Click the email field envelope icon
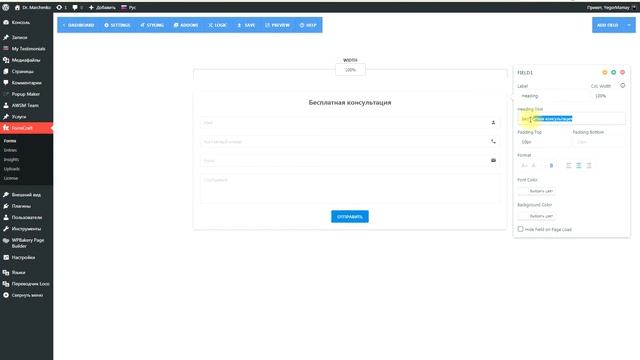This screenshot has width=640, height=360. [493, 160]
